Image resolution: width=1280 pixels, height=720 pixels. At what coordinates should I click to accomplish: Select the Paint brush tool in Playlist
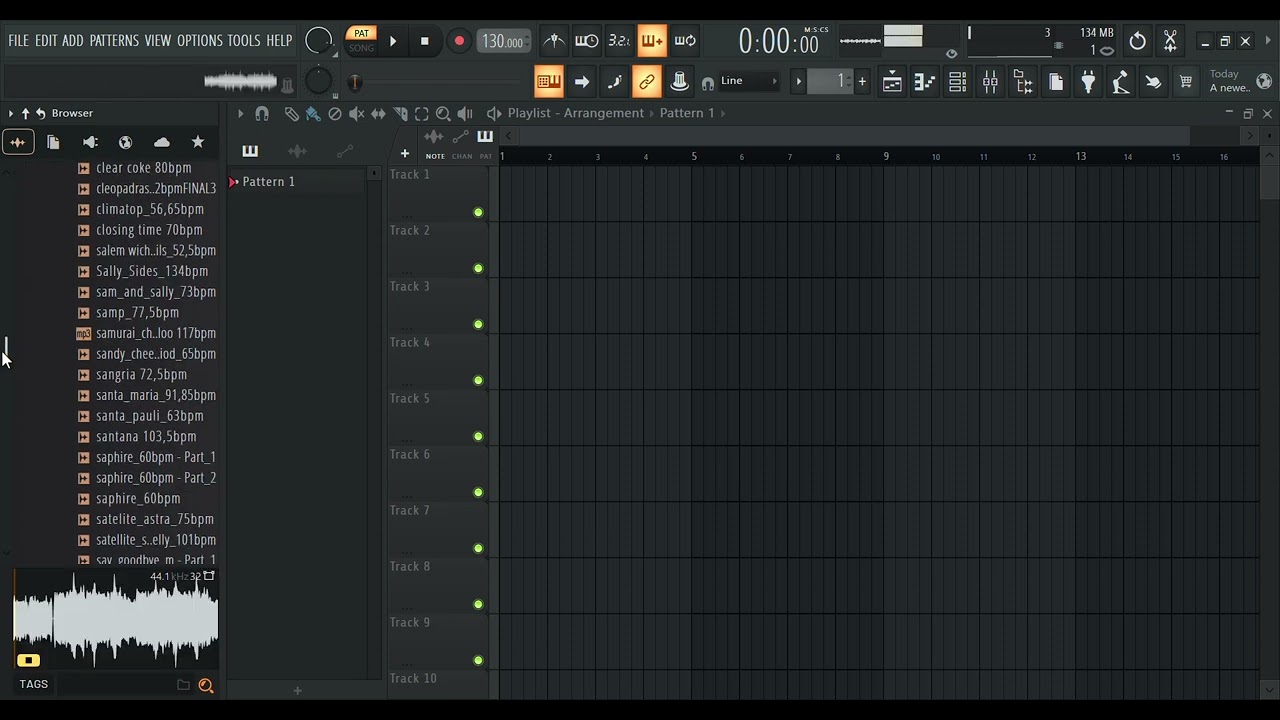tap(313, 114)
